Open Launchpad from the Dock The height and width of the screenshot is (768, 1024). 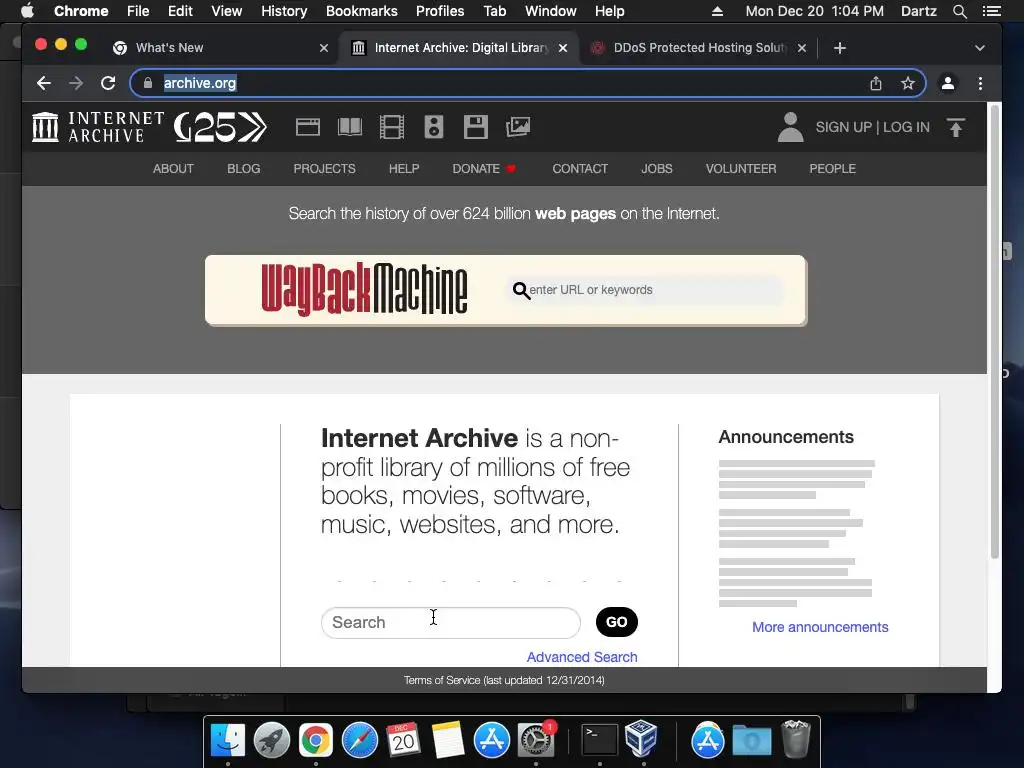(x=272, y=740)
